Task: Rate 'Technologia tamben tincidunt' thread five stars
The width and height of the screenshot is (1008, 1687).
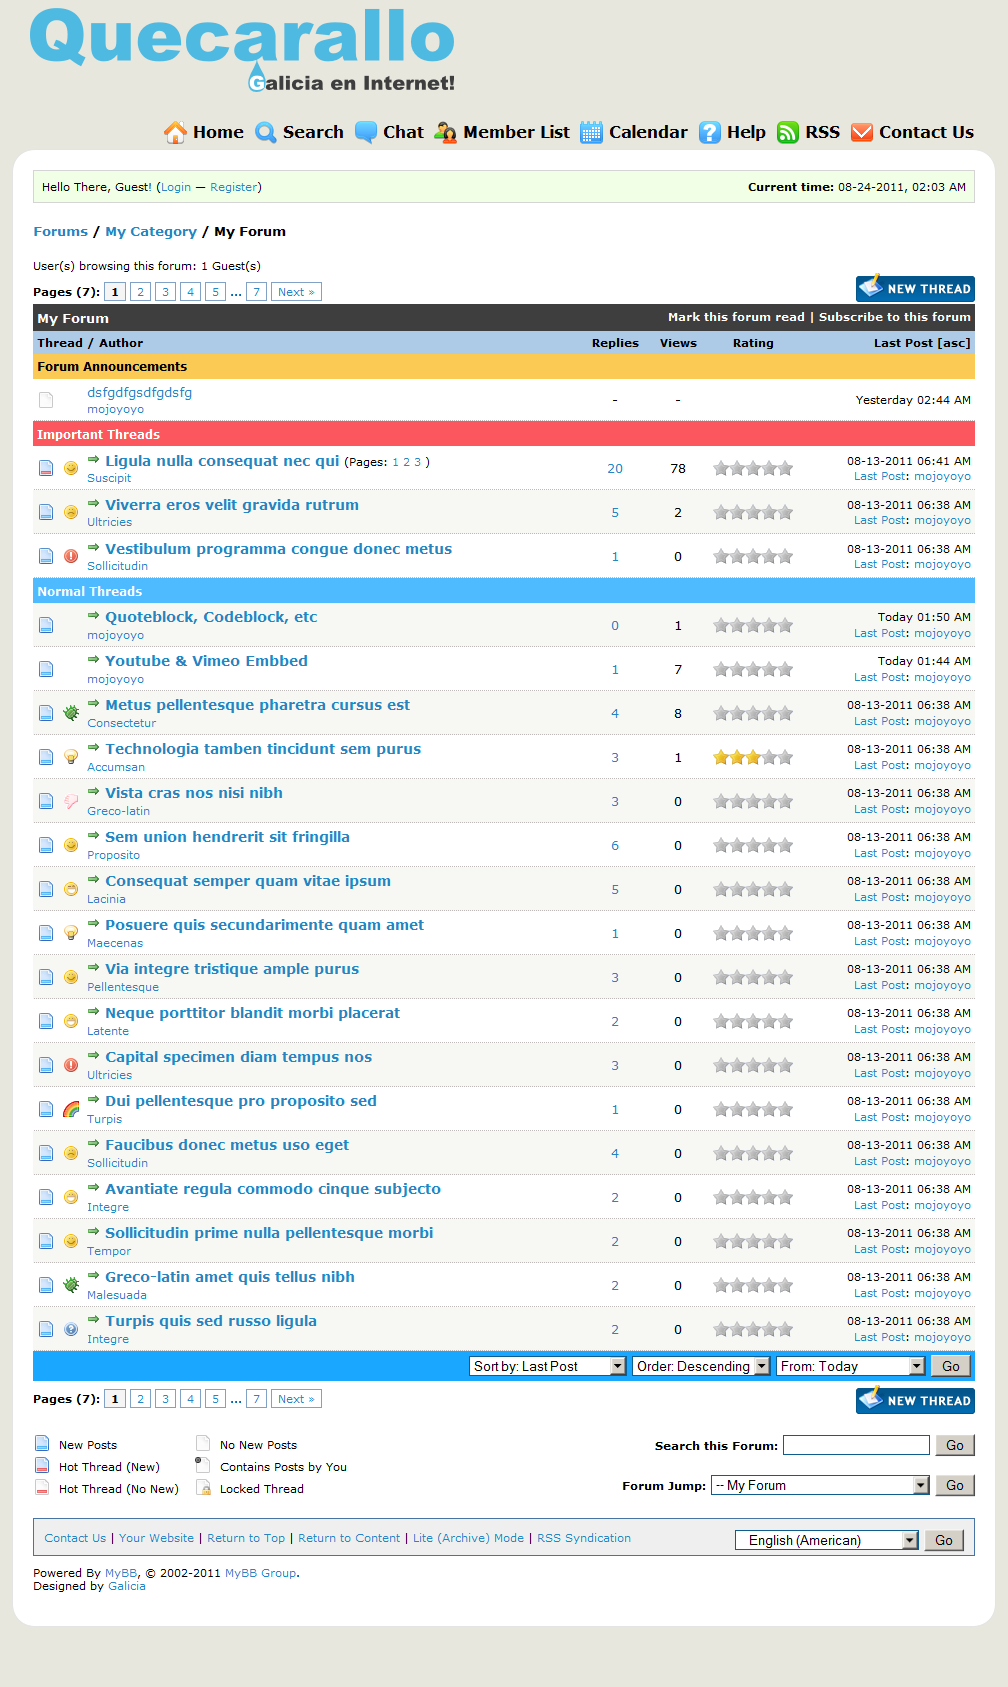Action: (x=786, y=757)
